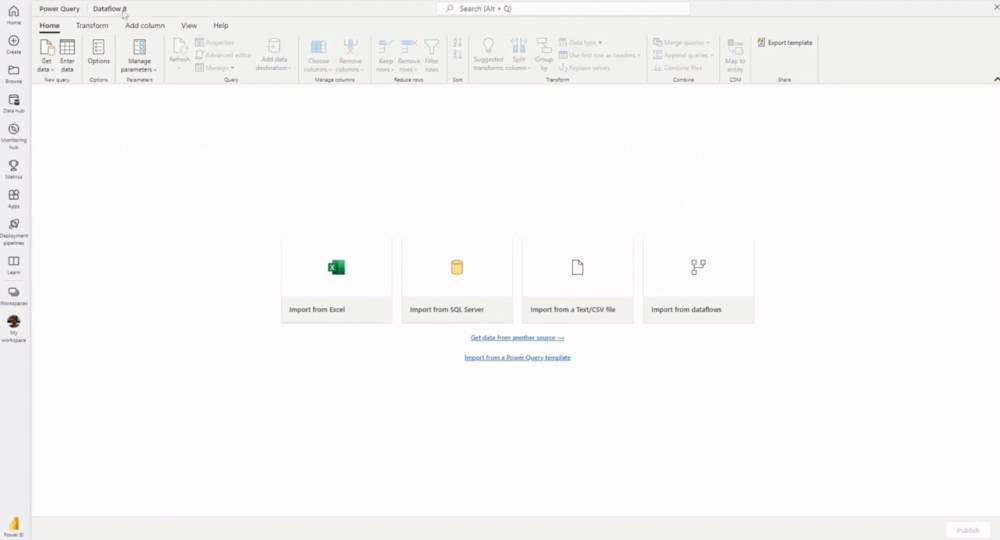1000x540 pixels.
Task: Click the Choose columns icon
Action: coord(318,47)
